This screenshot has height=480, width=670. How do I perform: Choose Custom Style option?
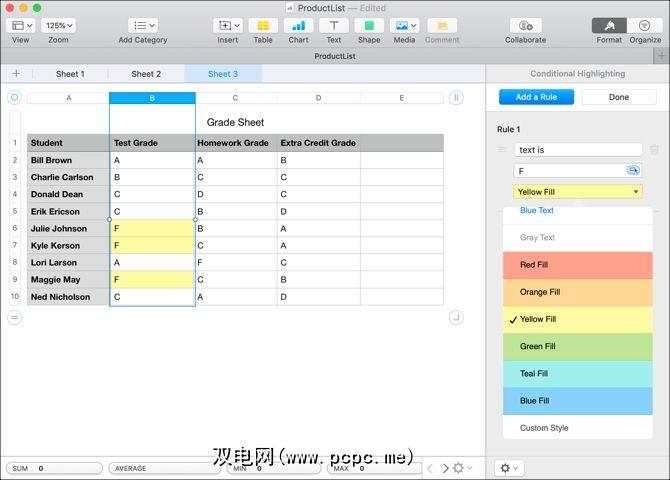pos(578,428)
